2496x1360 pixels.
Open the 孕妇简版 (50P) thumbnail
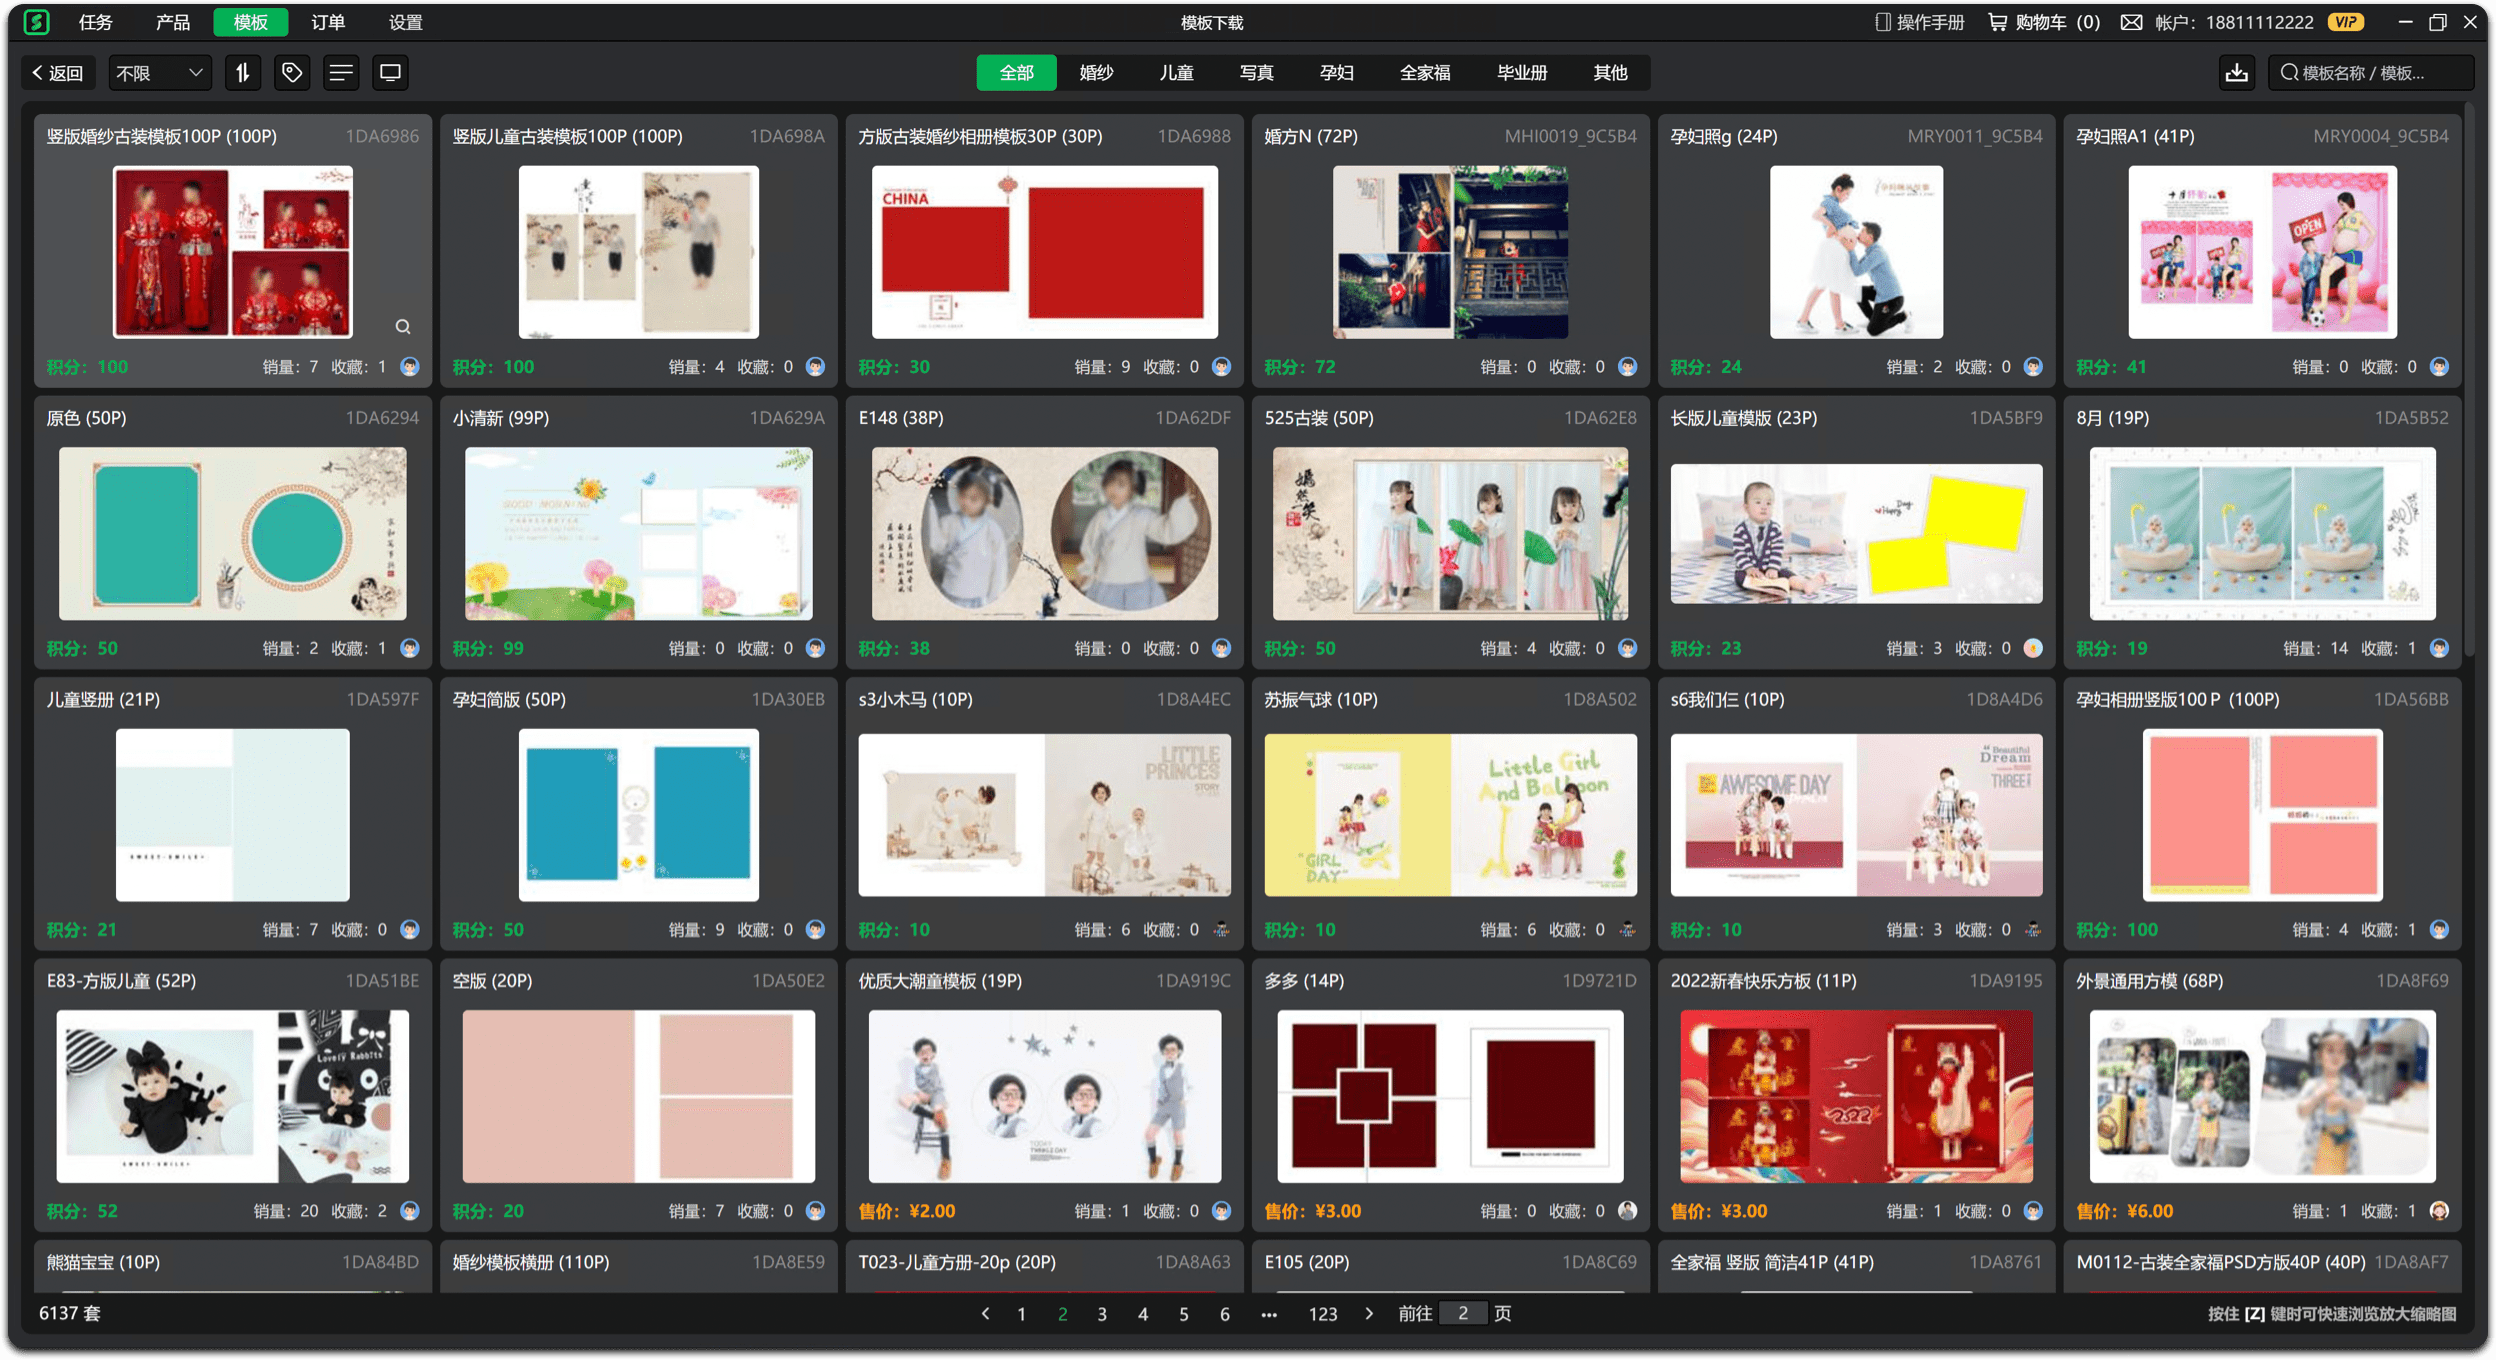click(x=638, y=815)
